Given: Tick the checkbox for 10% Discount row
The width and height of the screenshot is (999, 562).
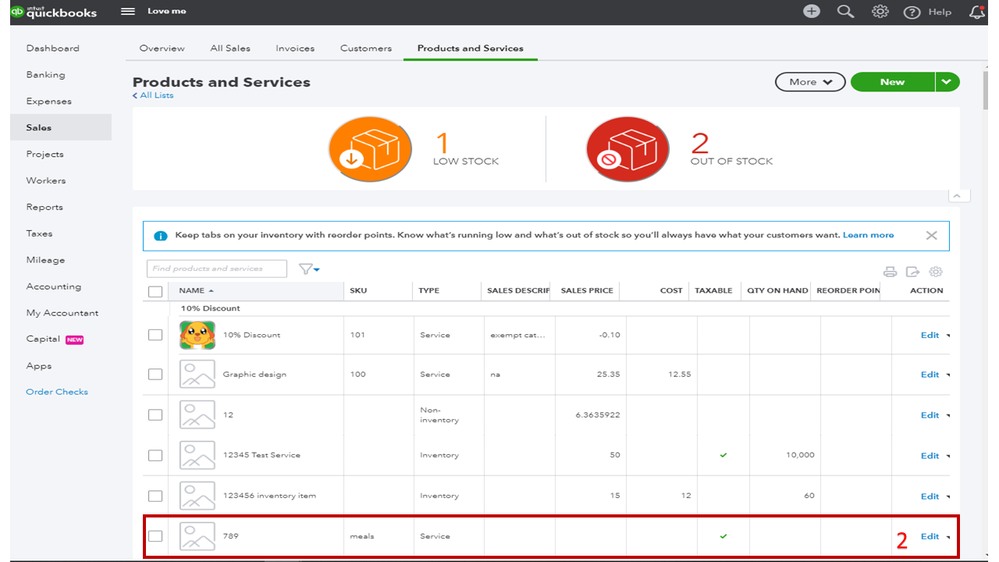Looking at the screenshot, I should click(x=155, y=335).
